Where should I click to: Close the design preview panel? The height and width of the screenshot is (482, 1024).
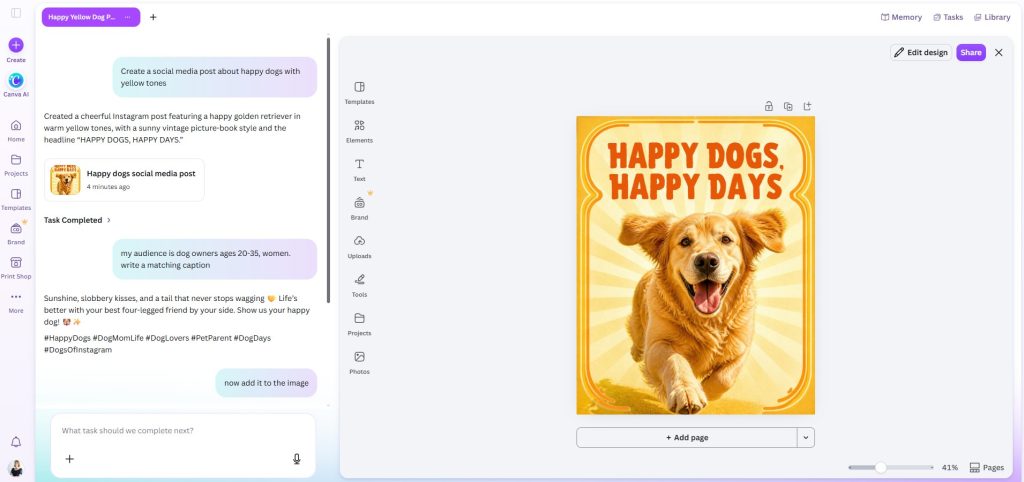tap(999, 52)
